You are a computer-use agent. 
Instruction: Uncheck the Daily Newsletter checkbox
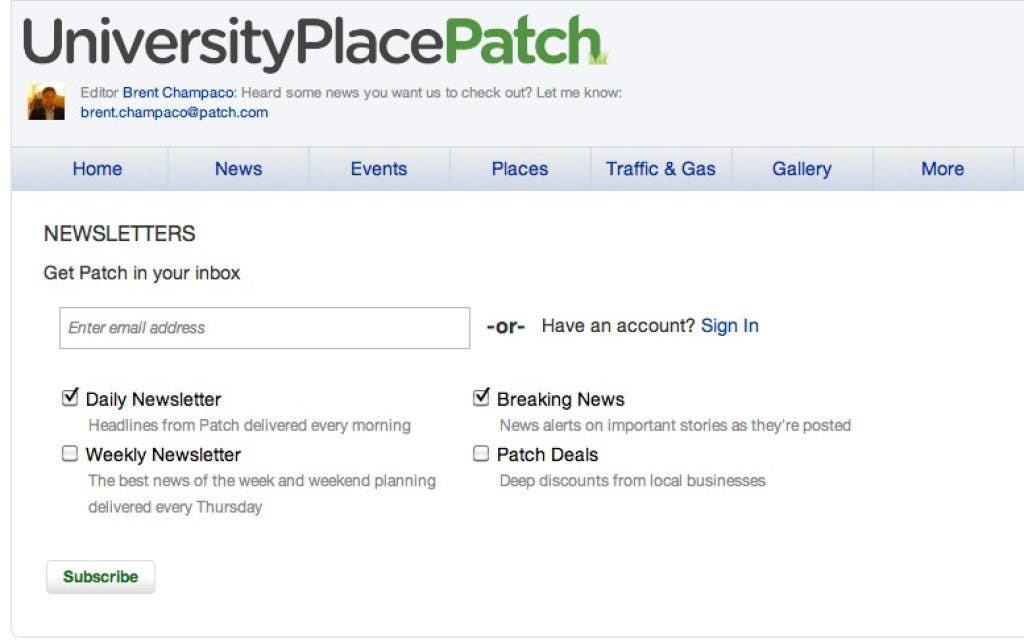coord(70,398)
